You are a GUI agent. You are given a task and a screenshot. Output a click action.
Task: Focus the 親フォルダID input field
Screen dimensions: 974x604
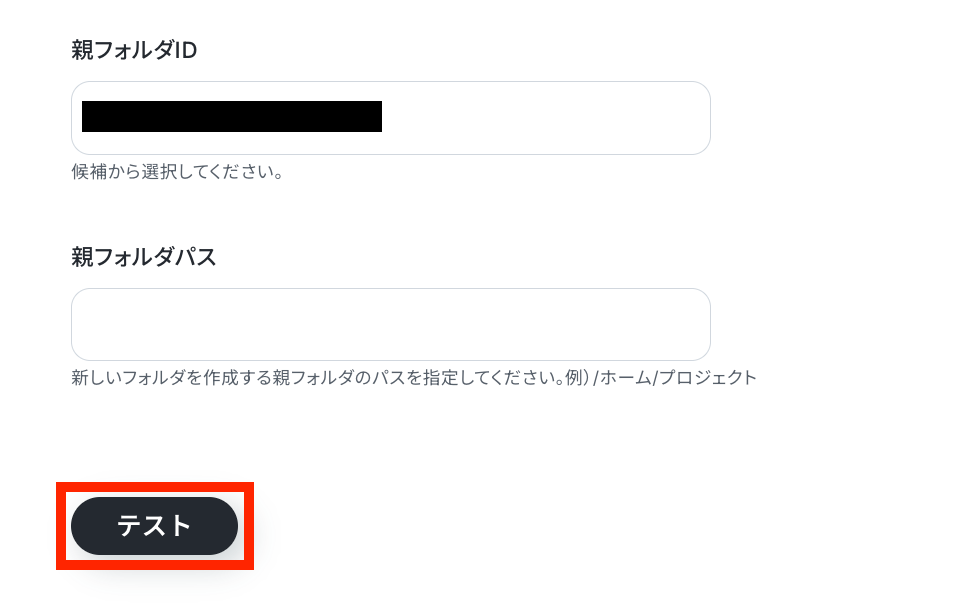click(391, 118)
